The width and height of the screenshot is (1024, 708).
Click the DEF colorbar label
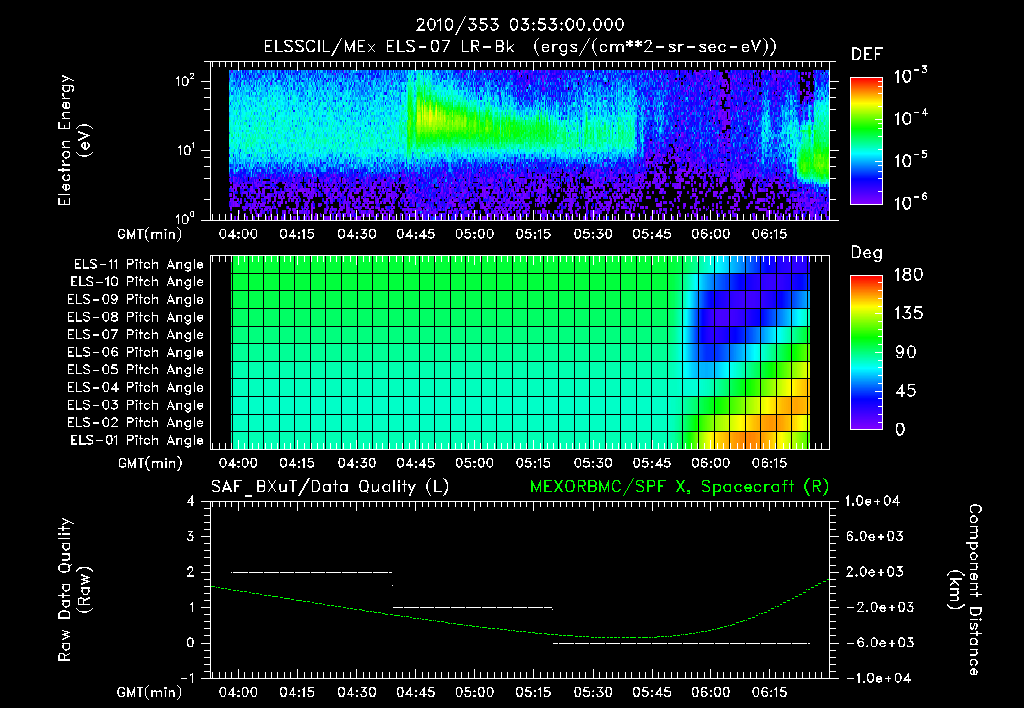867,55
